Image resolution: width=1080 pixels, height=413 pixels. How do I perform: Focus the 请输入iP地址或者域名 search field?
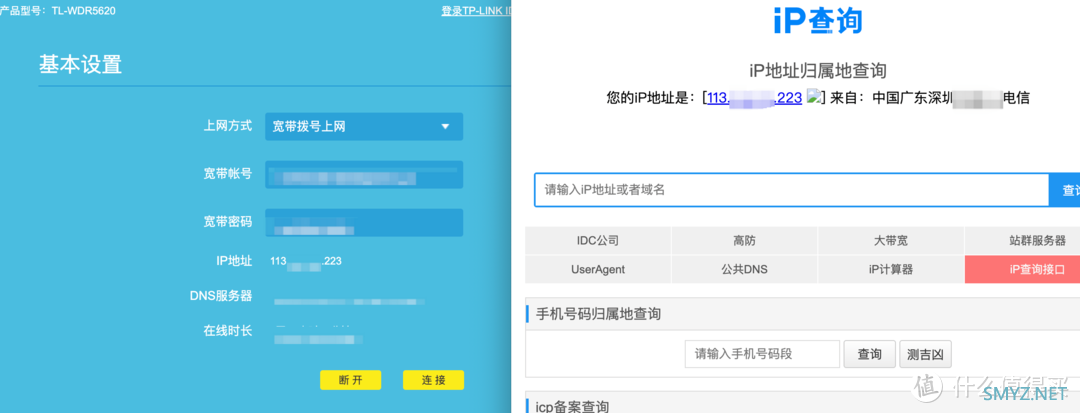click(x=791, y=189)
